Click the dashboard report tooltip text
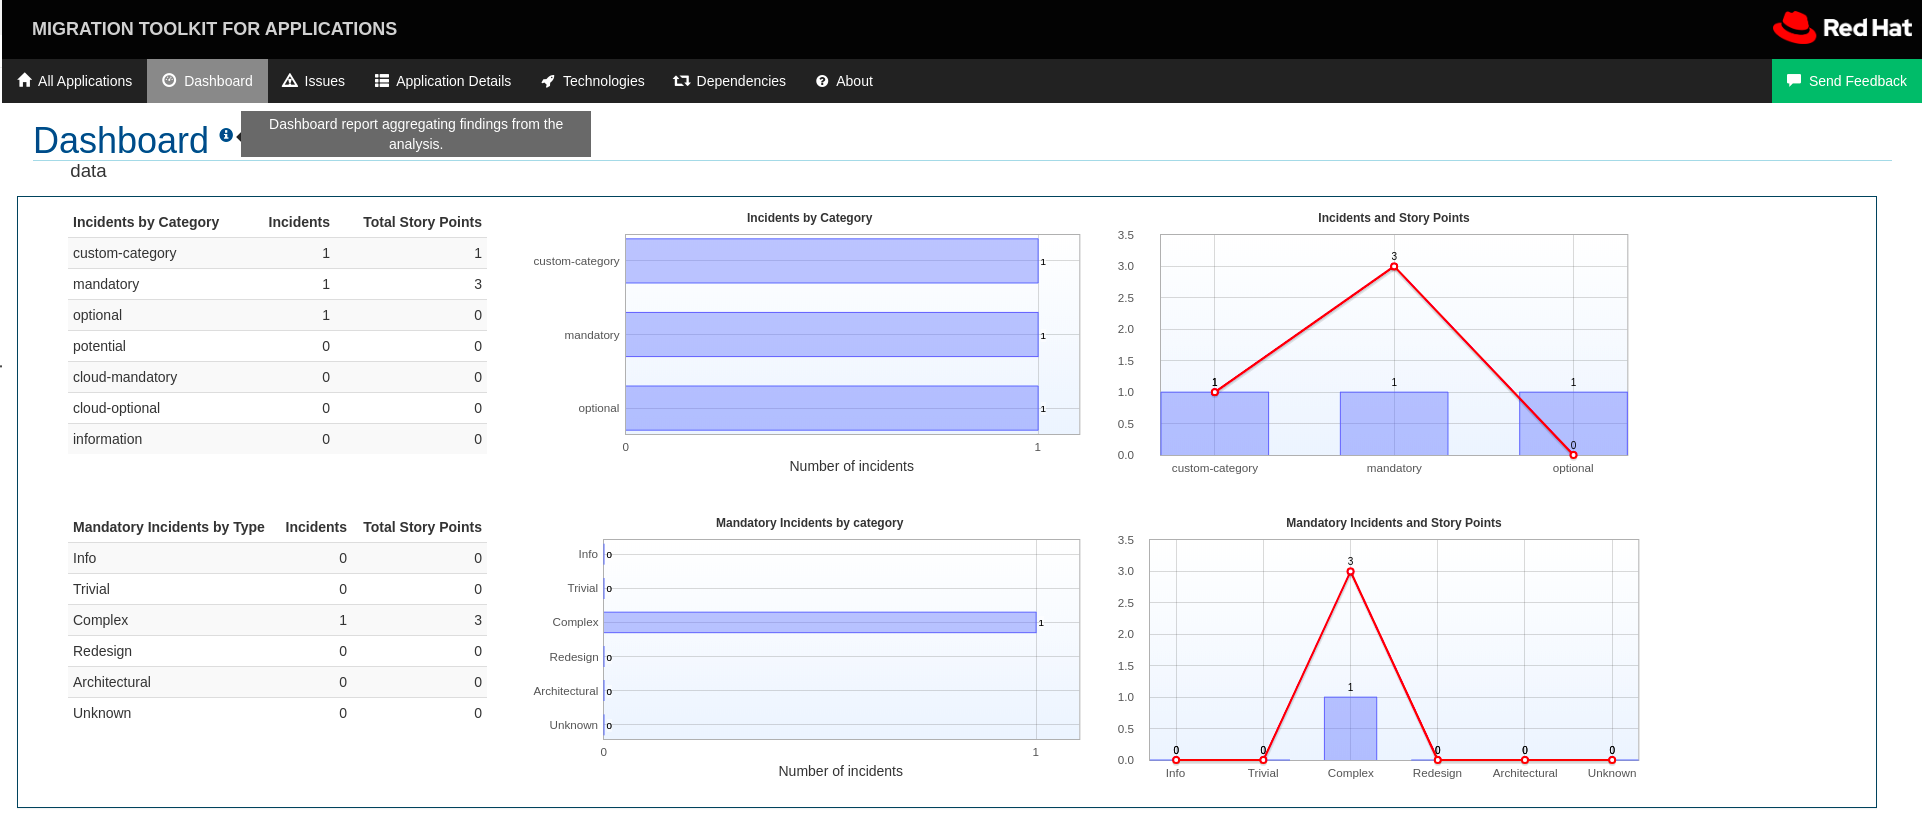This screenshot has width=1922, height=815. tap(416, 134)
